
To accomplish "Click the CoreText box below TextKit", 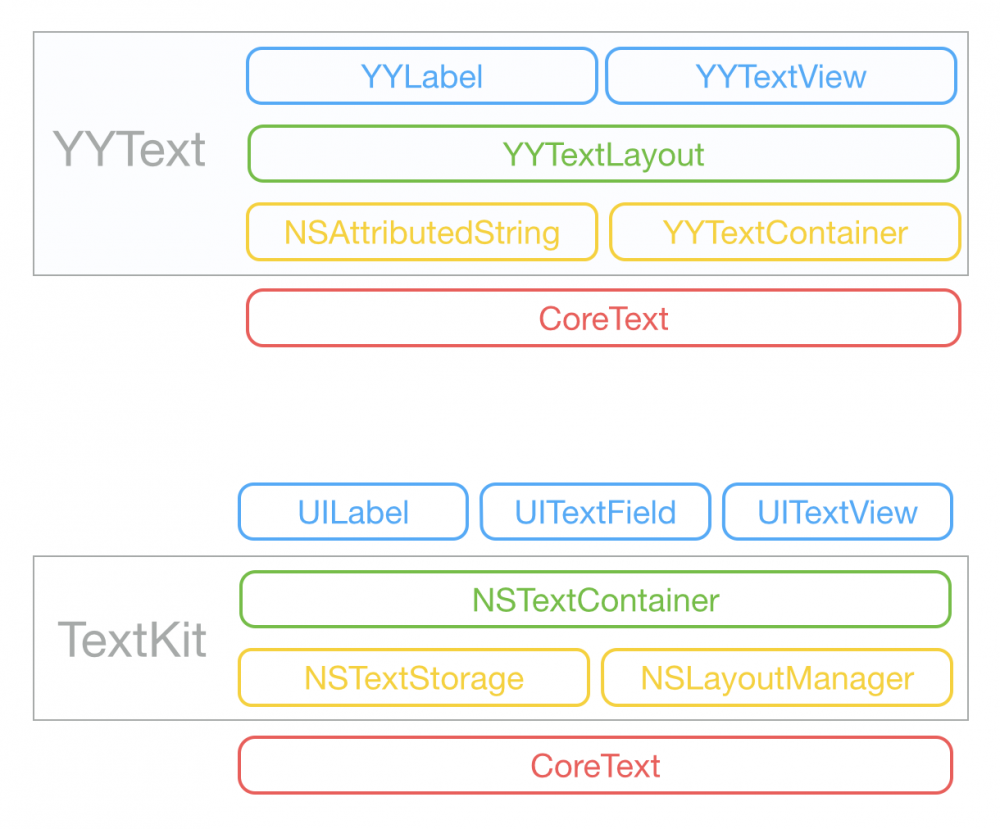I will (x=595, y=766).
